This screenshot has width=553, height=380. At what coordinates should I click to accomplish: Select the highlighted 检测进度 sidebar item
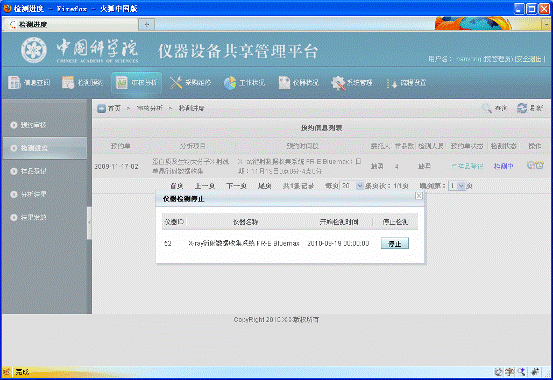tap(45, 148)
